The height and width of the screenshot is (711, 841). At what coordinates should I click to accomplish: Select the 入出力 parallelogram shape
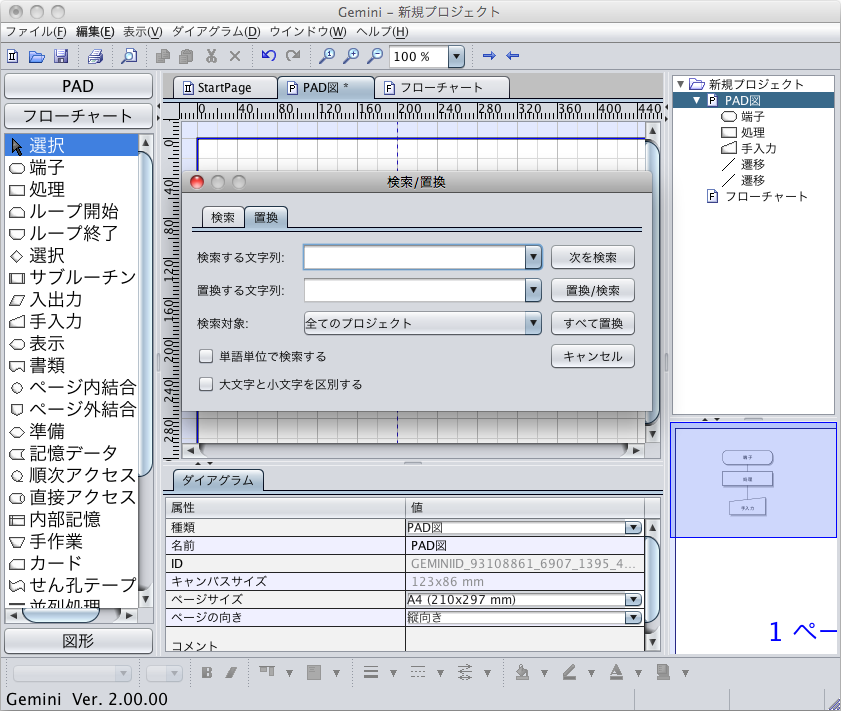(x=72, y=299)
